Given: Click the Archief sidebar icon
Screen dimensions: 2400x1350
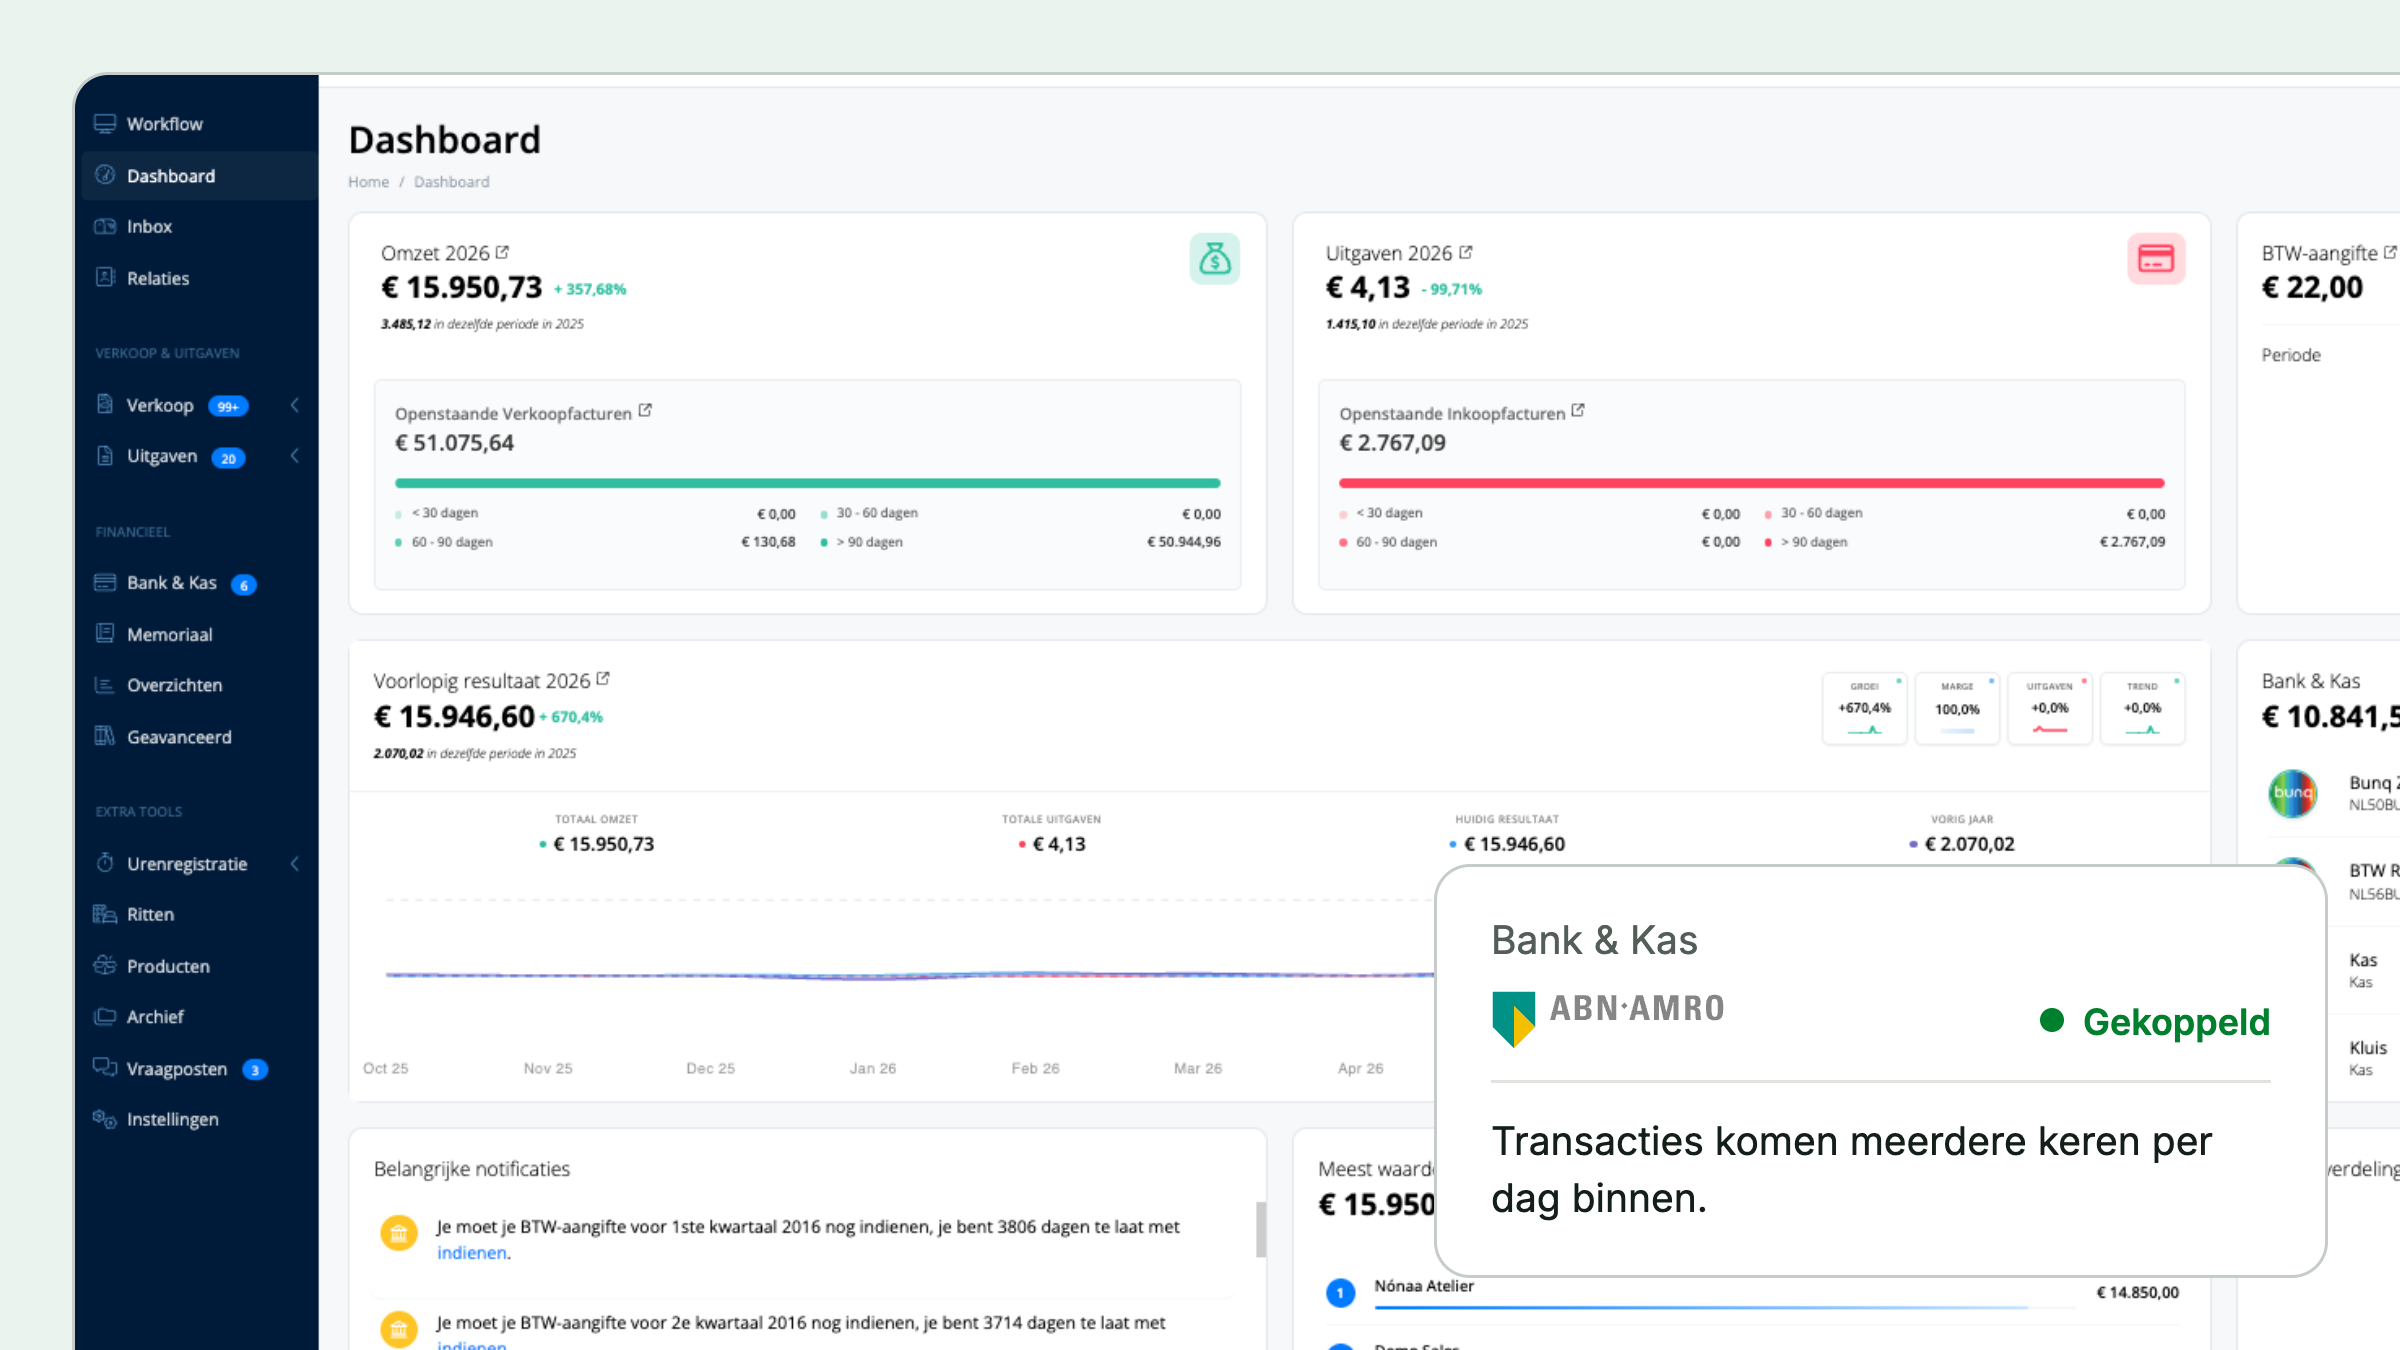Looking at the screenshot, I should [x=105, y=1016].
